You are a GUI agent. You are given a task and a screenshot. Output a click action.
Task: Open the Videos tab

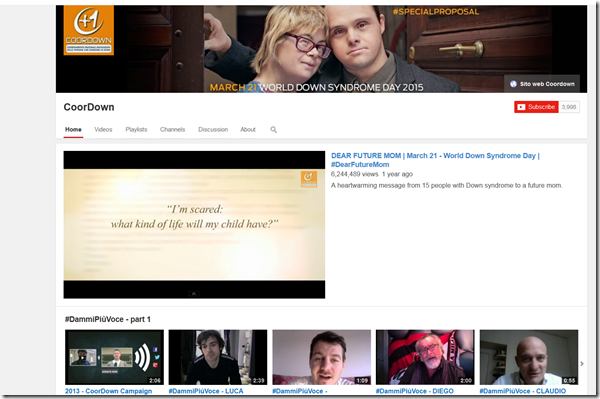coord(103,130)
